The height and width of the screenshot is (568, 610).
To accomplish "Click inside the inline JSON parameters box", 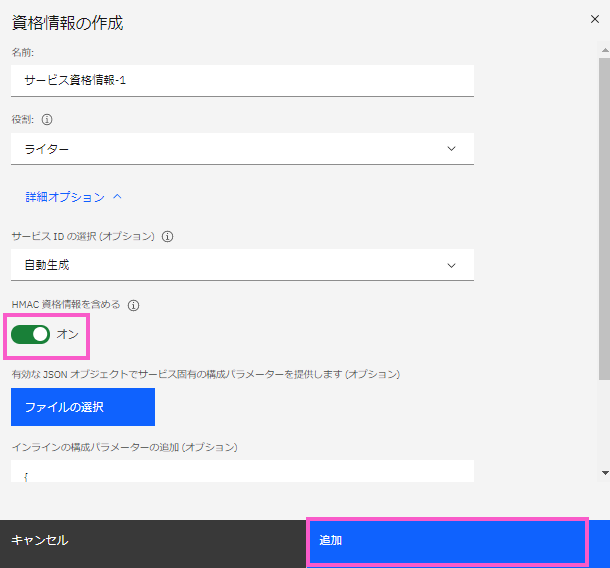I will coord(240,472).
